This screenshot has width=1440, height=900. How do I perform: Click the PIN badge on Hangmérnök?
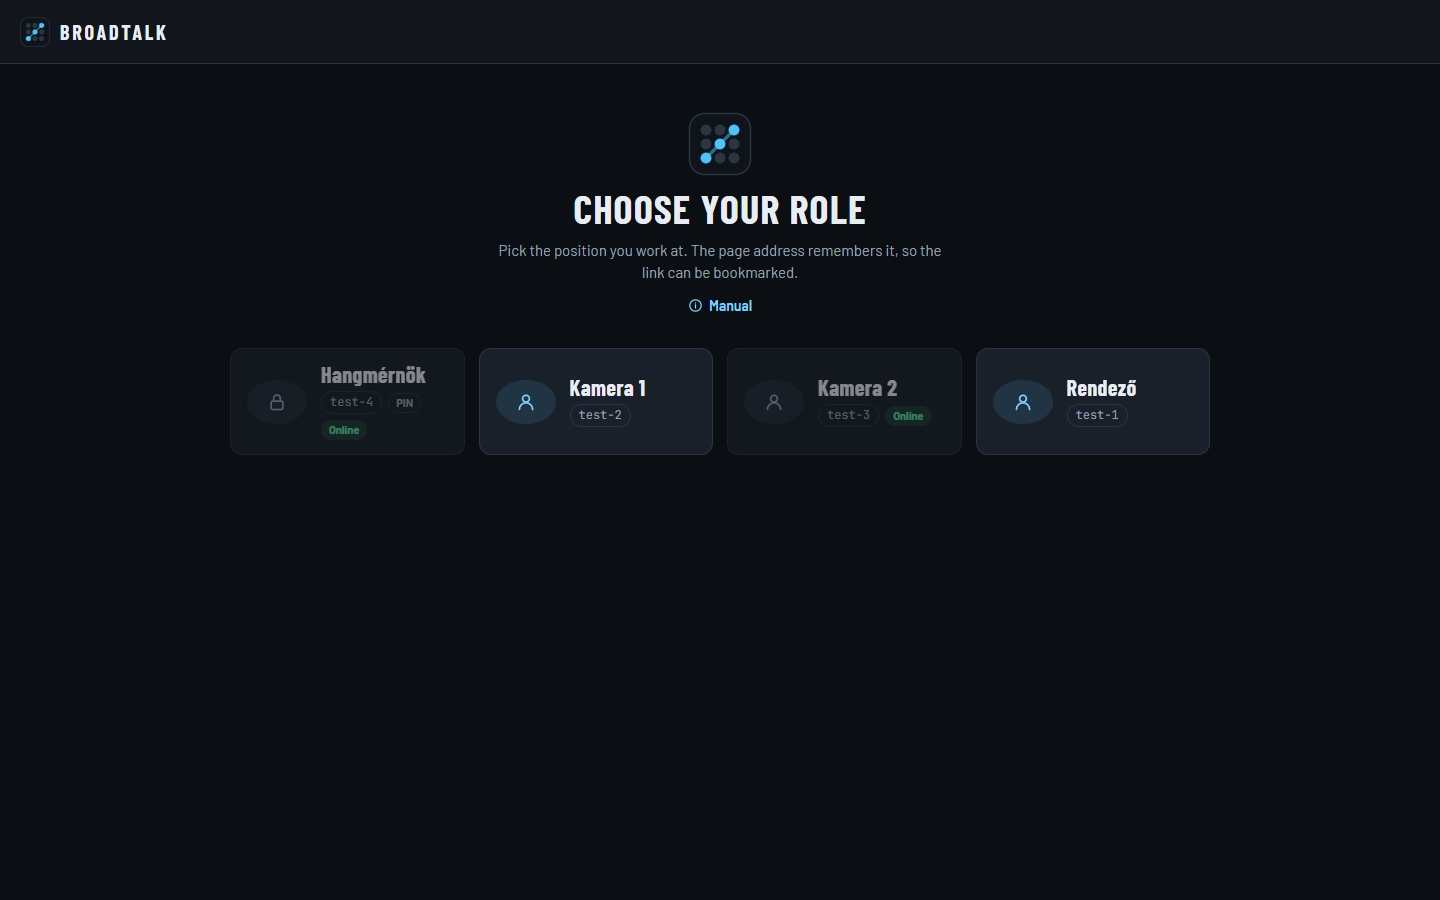click(404, 403)
